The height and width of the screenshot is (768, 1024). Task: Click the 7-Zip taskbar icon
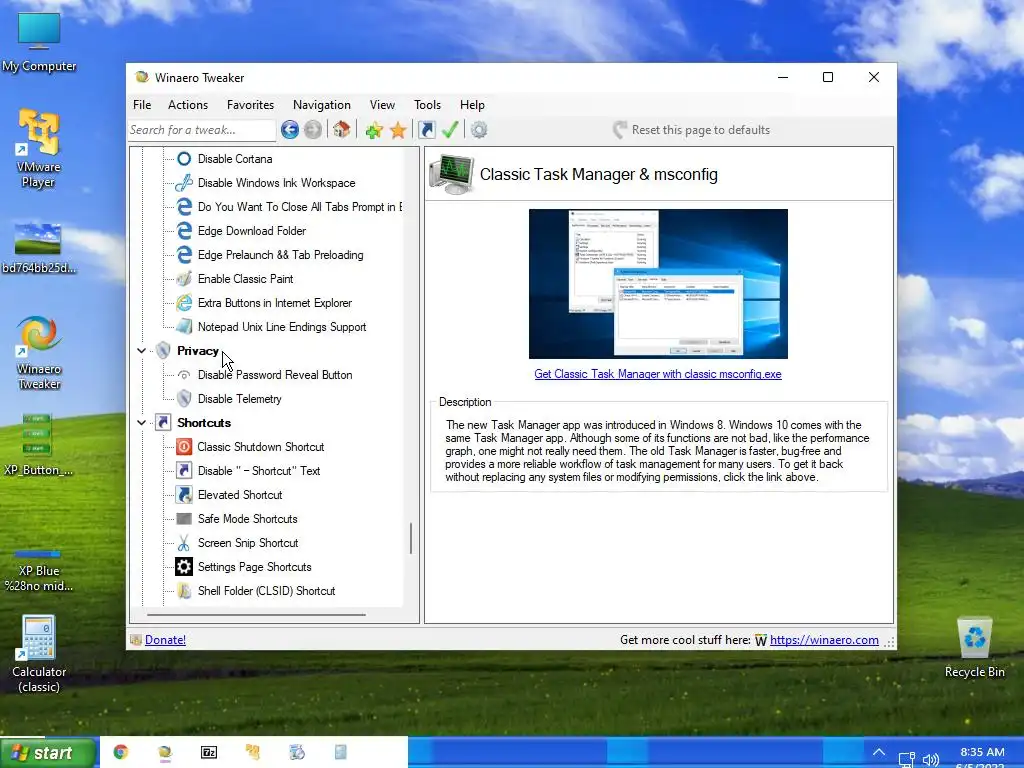tap(209, 752)
